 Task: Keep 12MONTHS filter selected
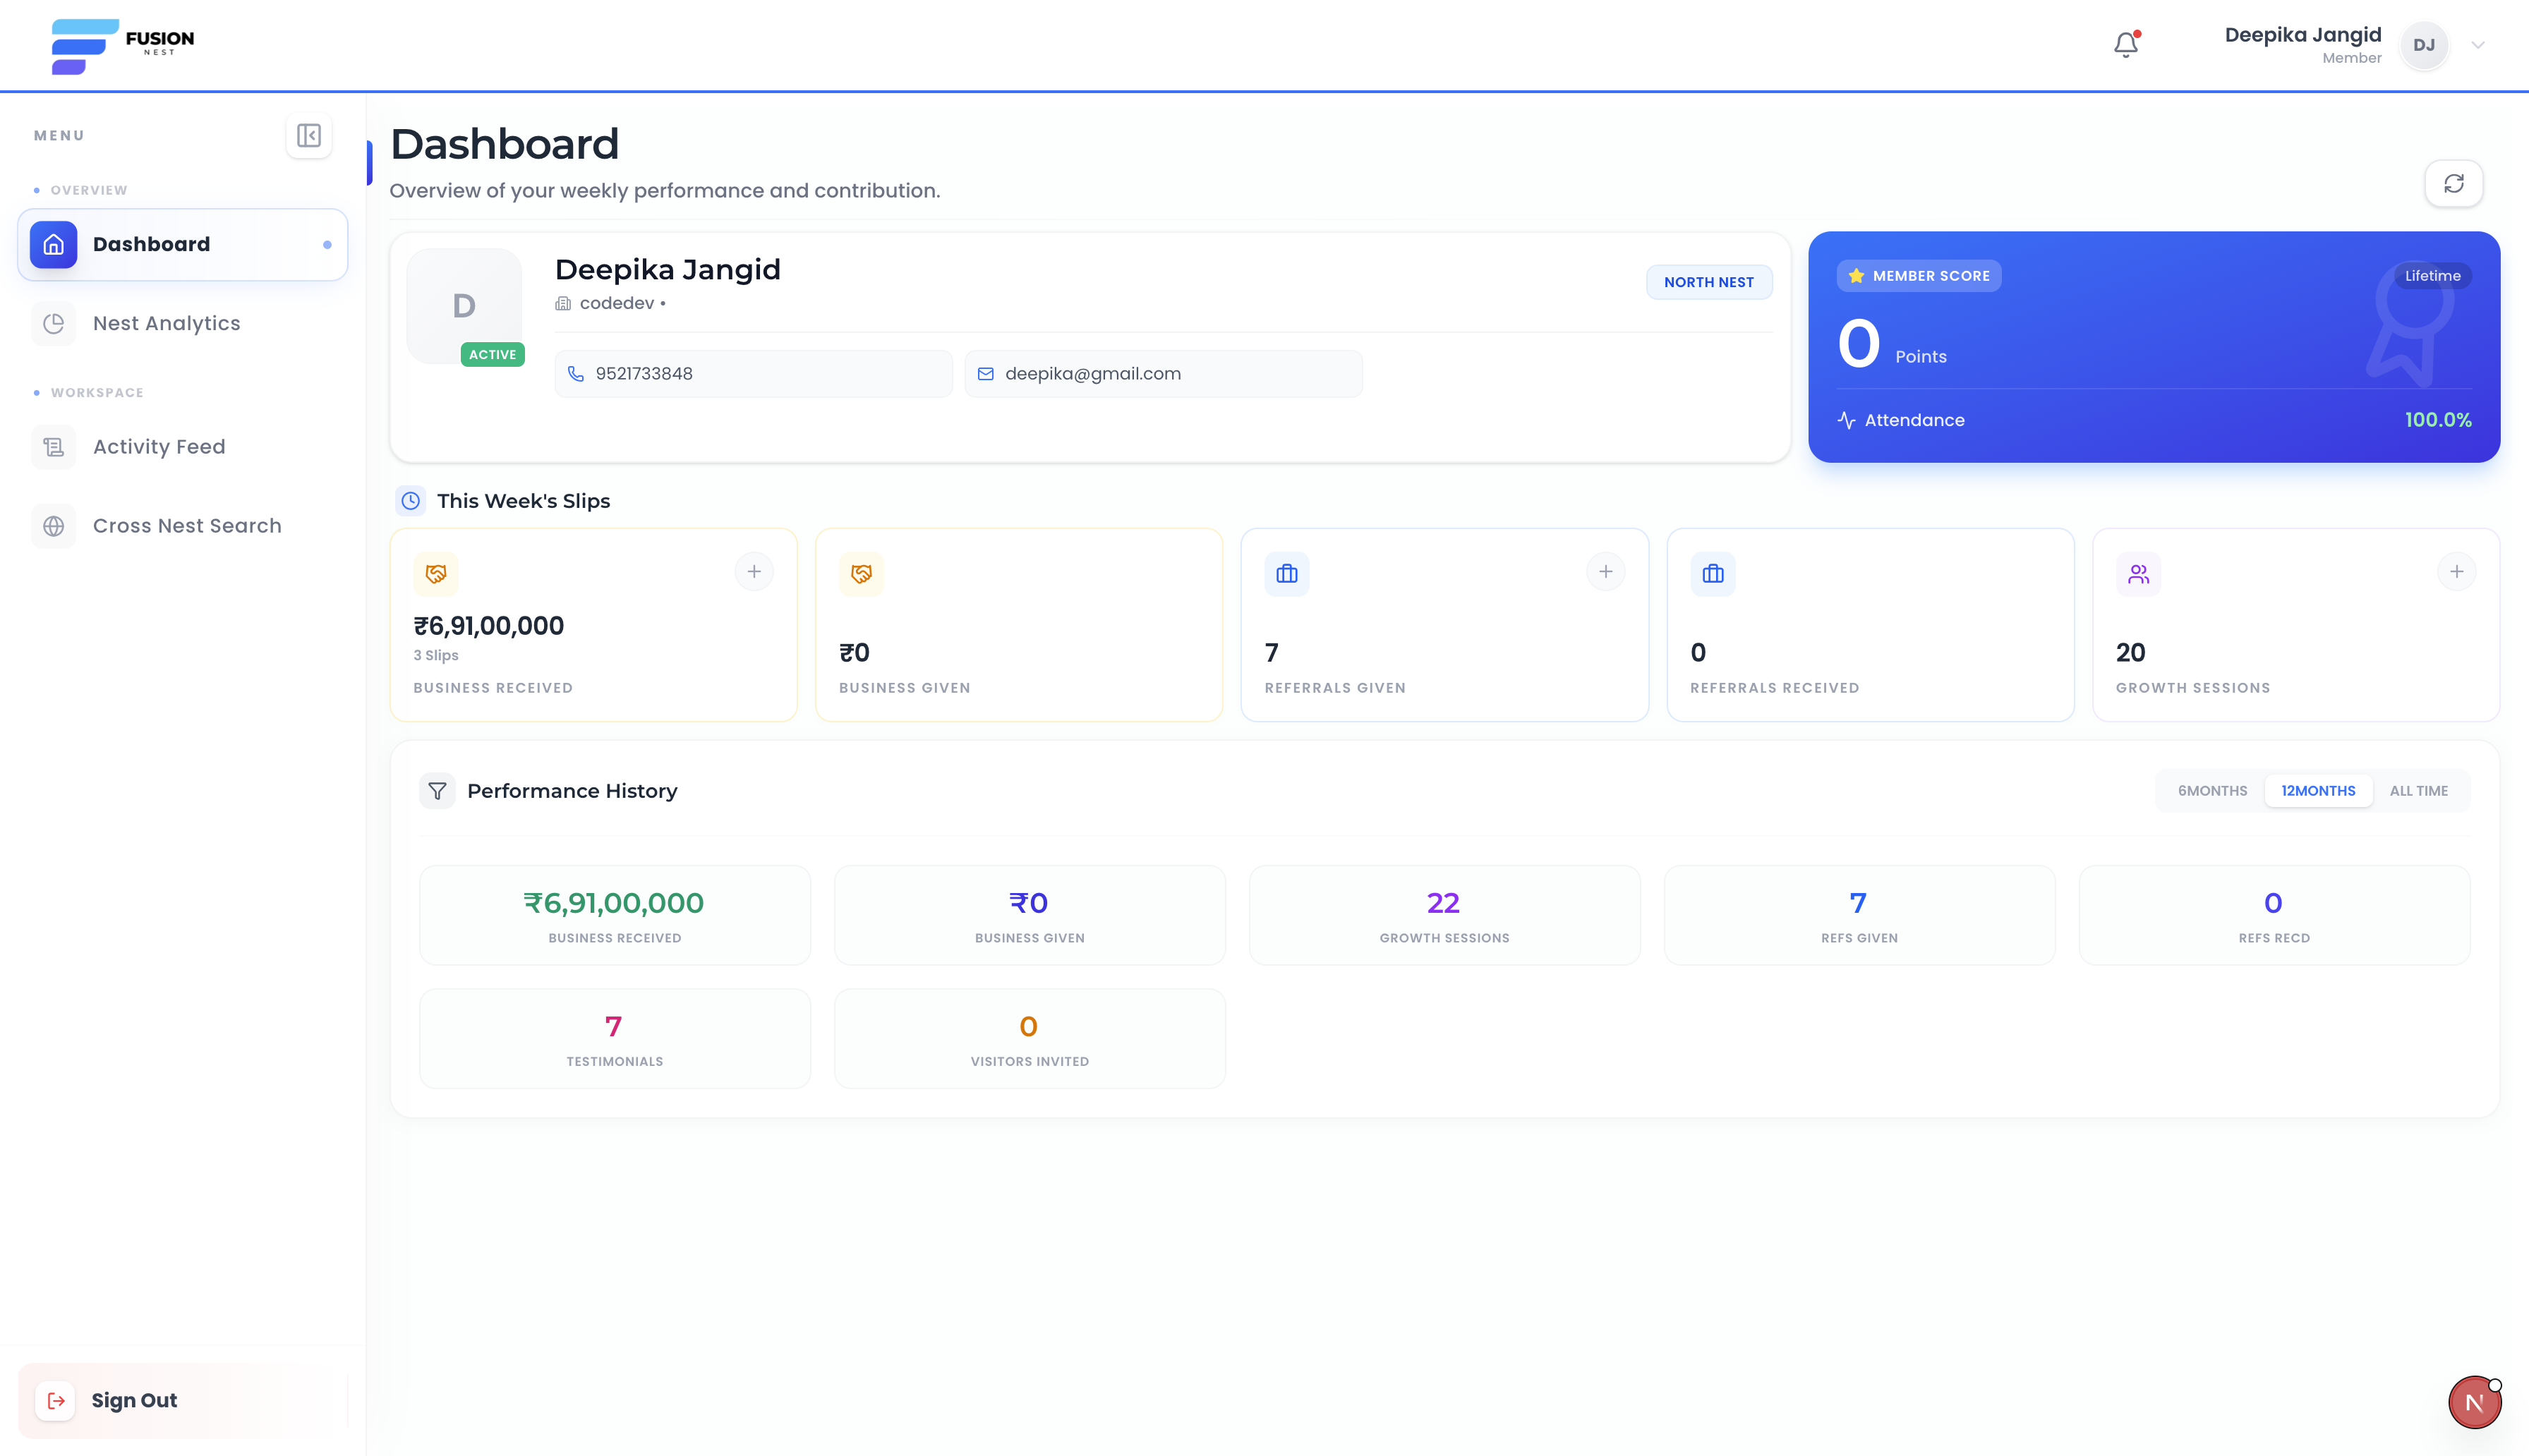point(2318,790)
